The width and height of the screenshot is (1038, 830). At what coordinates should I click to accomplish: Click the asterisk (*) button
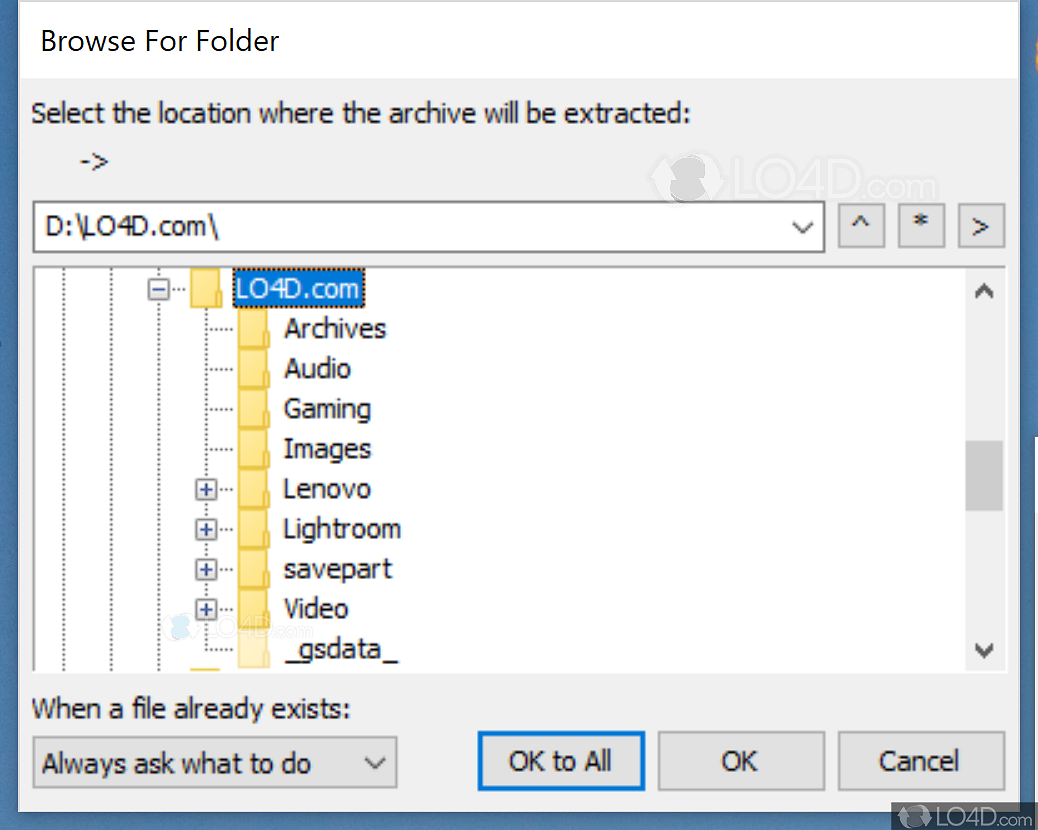point(921,227)
